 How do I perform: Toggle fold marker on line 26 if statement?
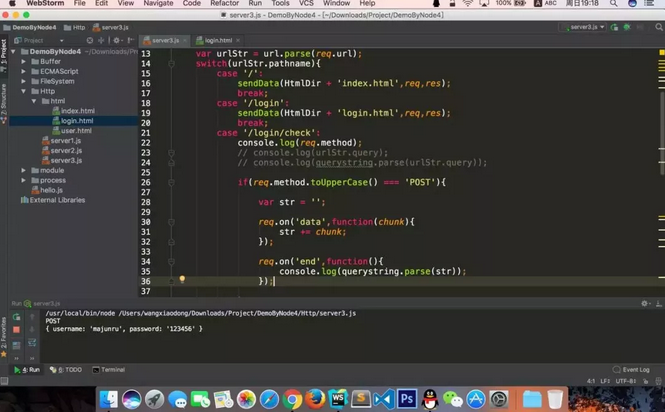171,182
